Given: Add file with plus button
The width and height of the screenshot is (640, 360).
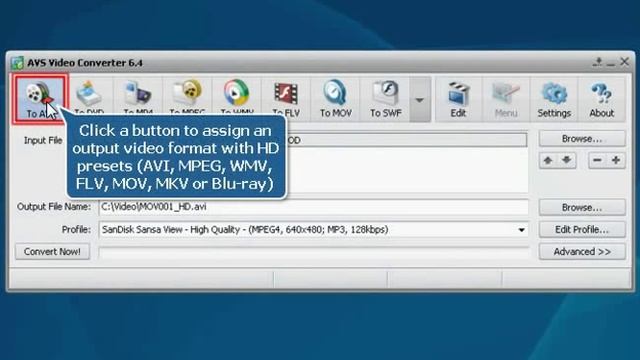Looking at the screenshot, I should click(x=616, y=160).
